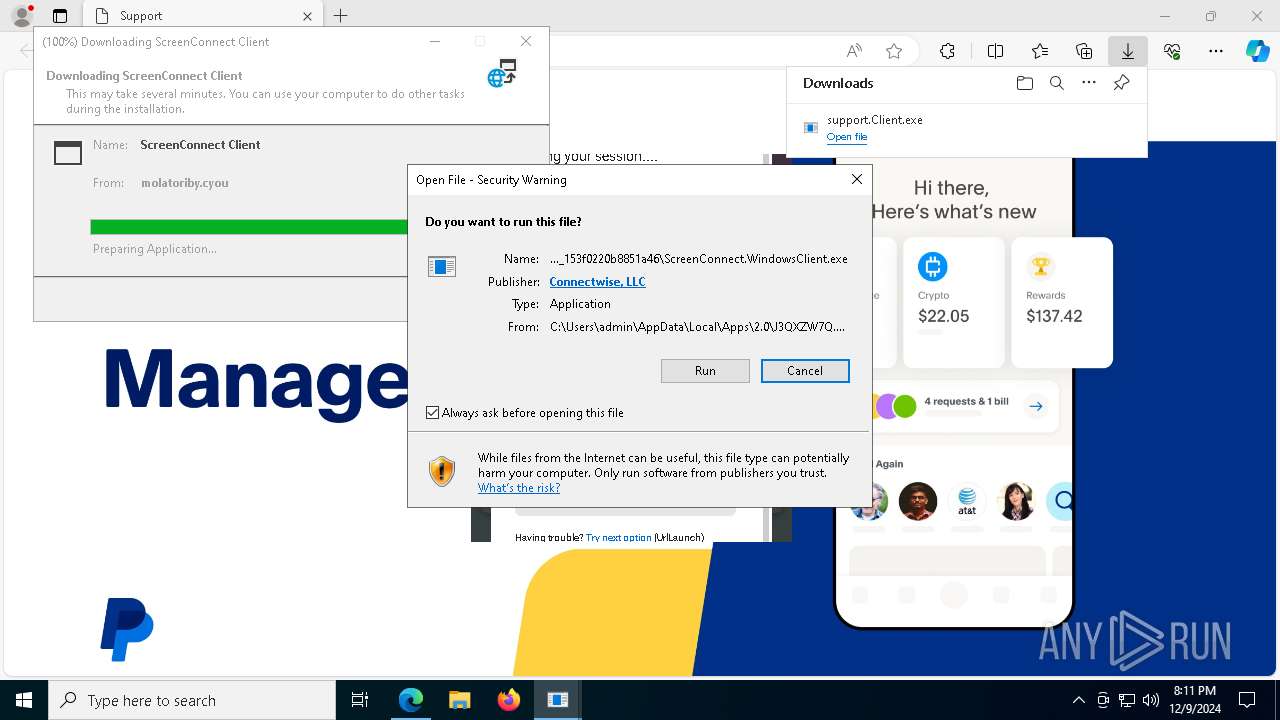Click the Crypto card showing $22.05
Screen dimensions: 1280x720
click(x=953, y=302)
